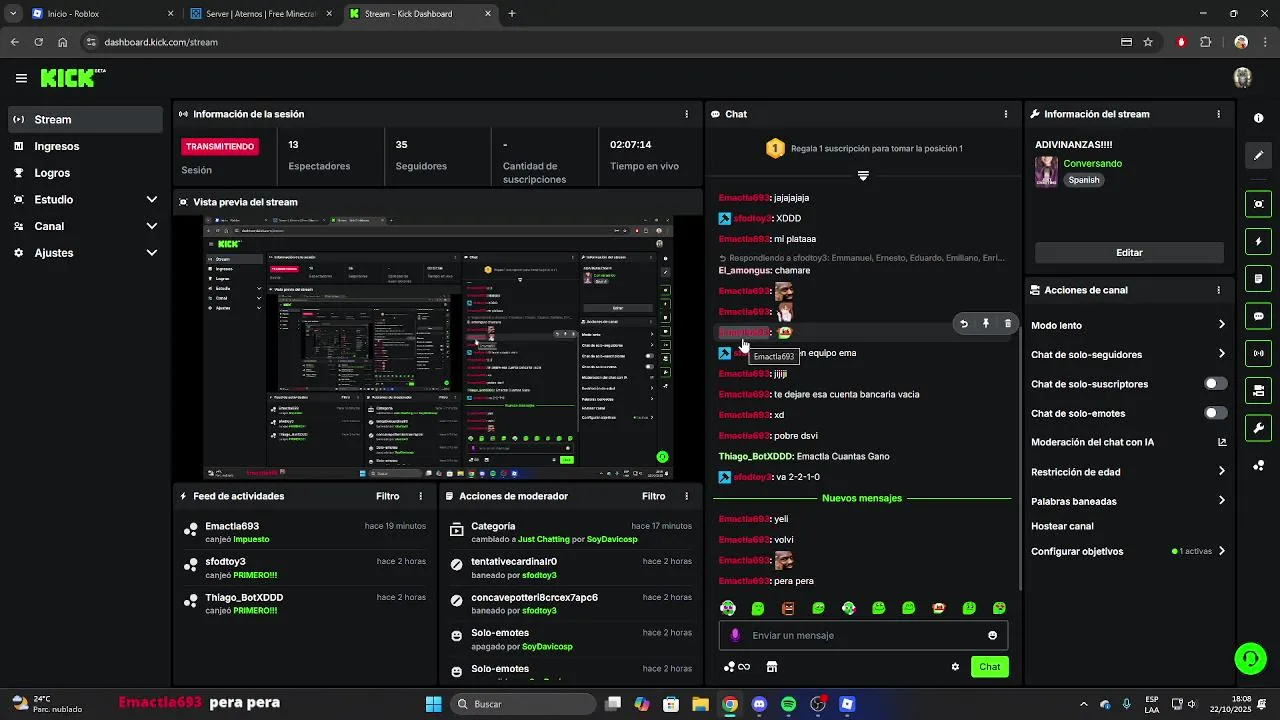
Task: Open the stream preview thumbnail
Action: 438,348
